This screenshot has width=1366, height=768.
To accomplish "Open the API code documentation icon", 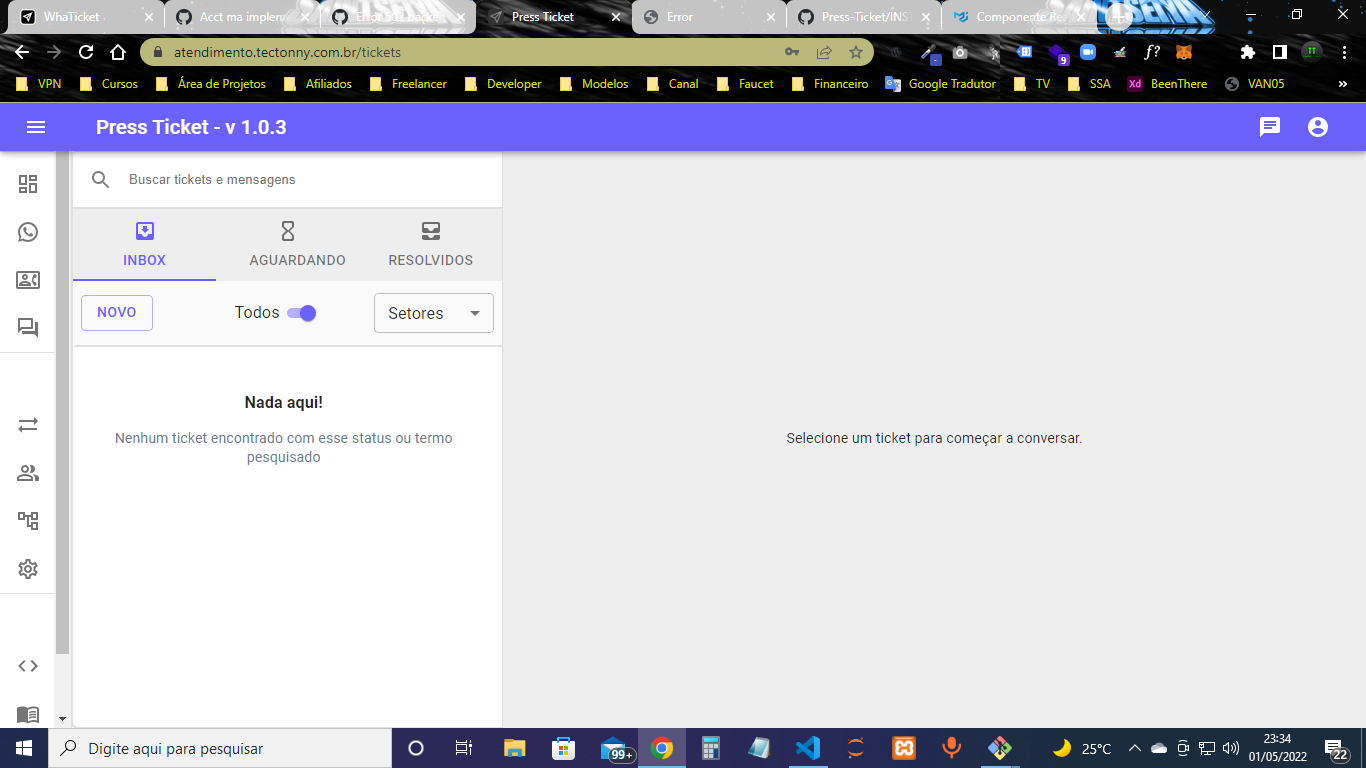I will coord(27,665).
